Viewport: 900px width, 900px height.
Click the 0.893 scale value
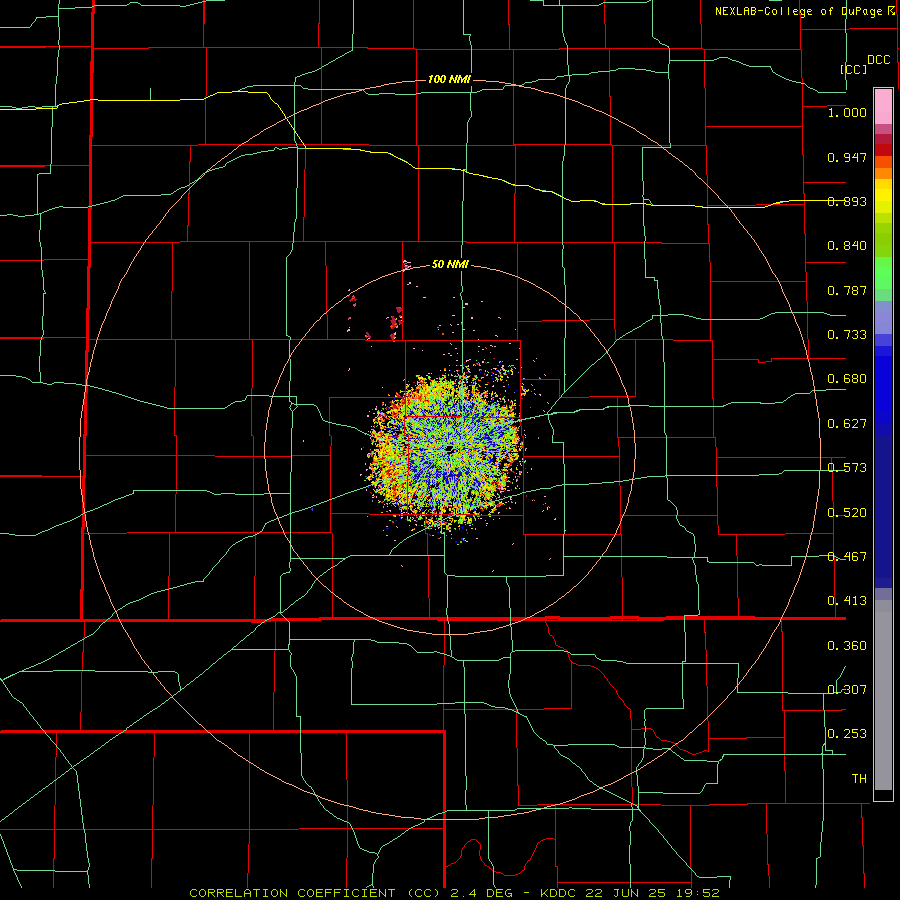coord(847,201)
